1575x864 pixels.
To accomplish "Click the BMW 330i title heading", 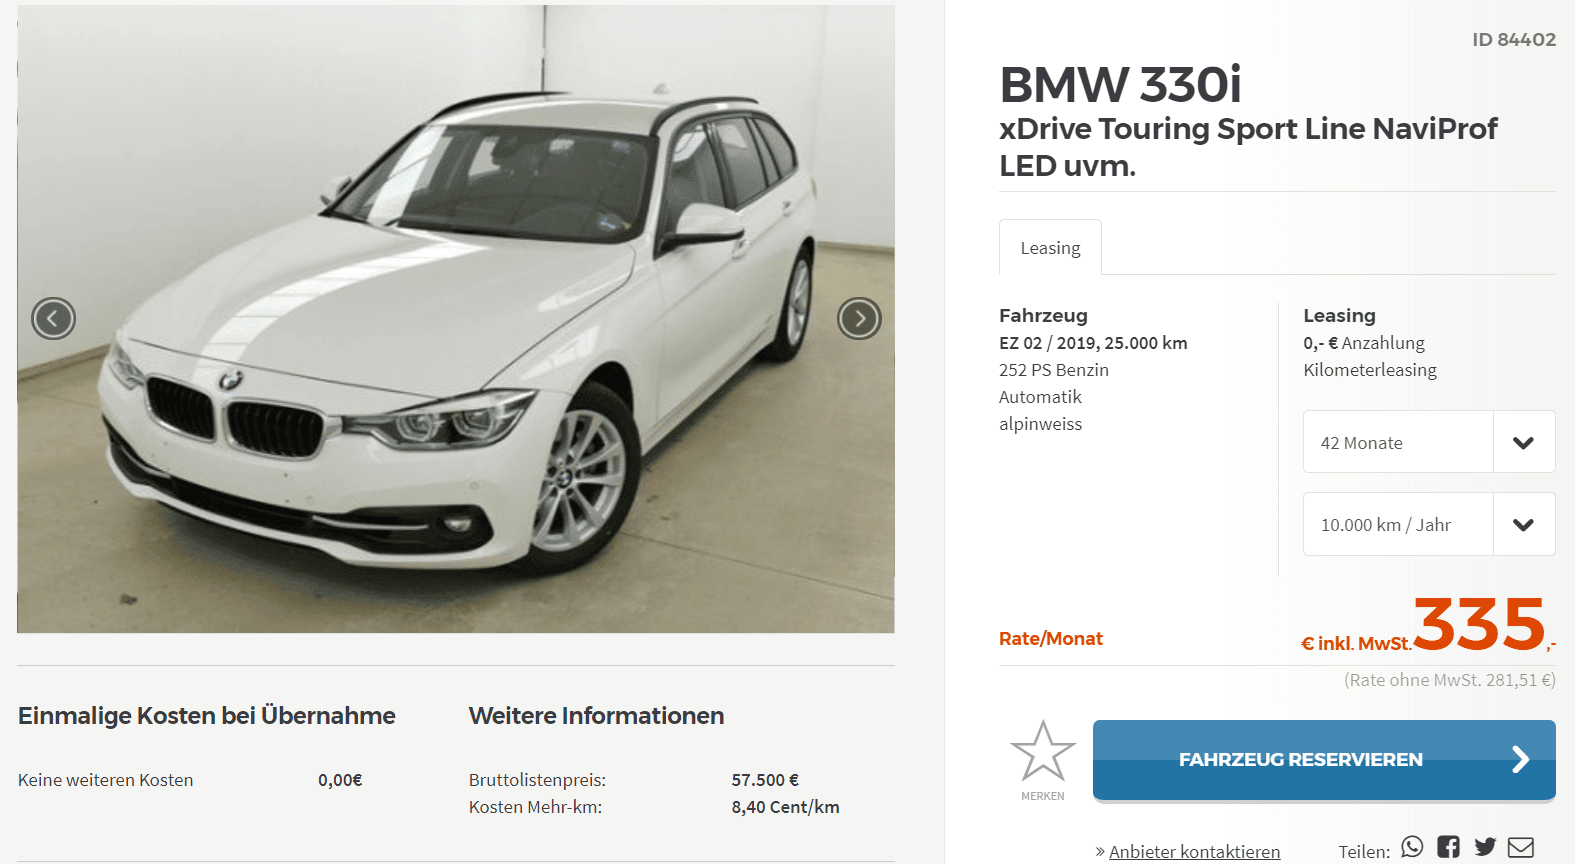I will click(1120, 84).
